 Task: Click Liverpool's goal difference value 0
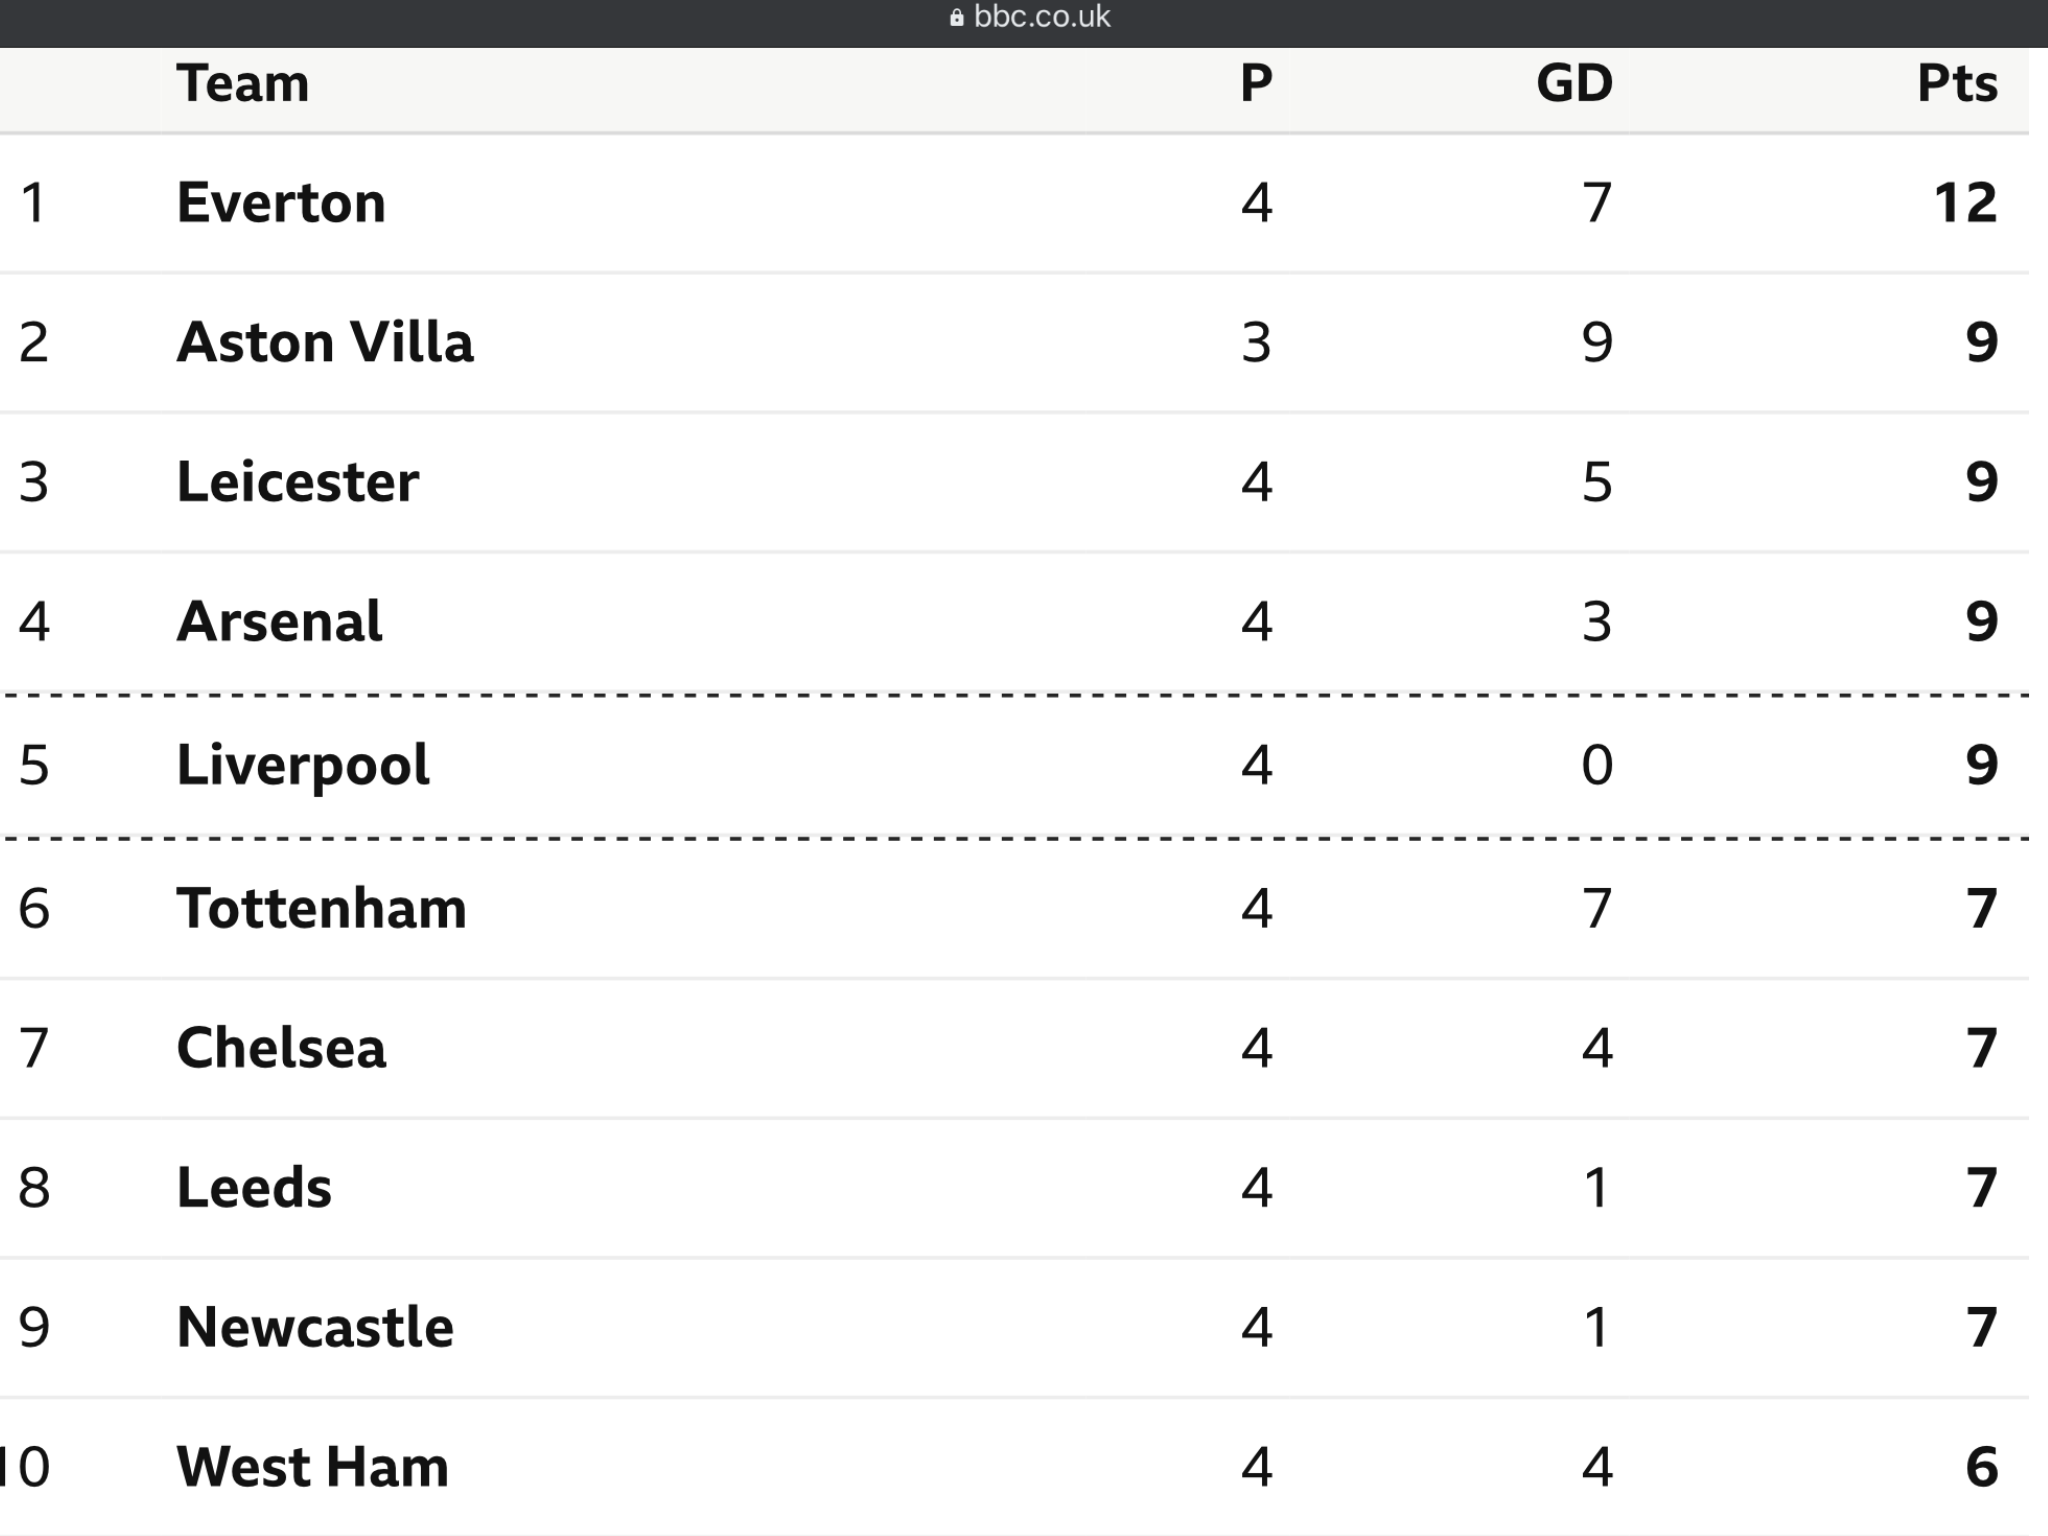point(1597,765)
